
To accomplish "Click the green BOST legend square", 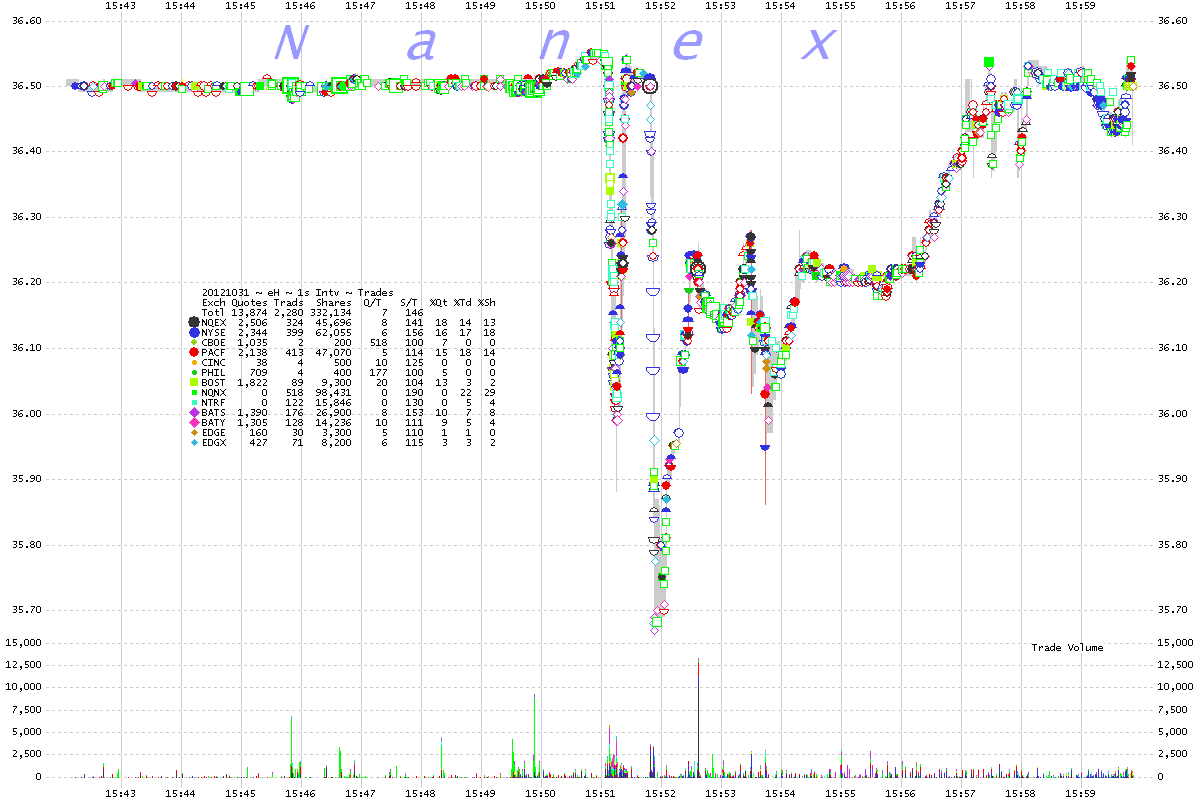I will tap(193, 382).
